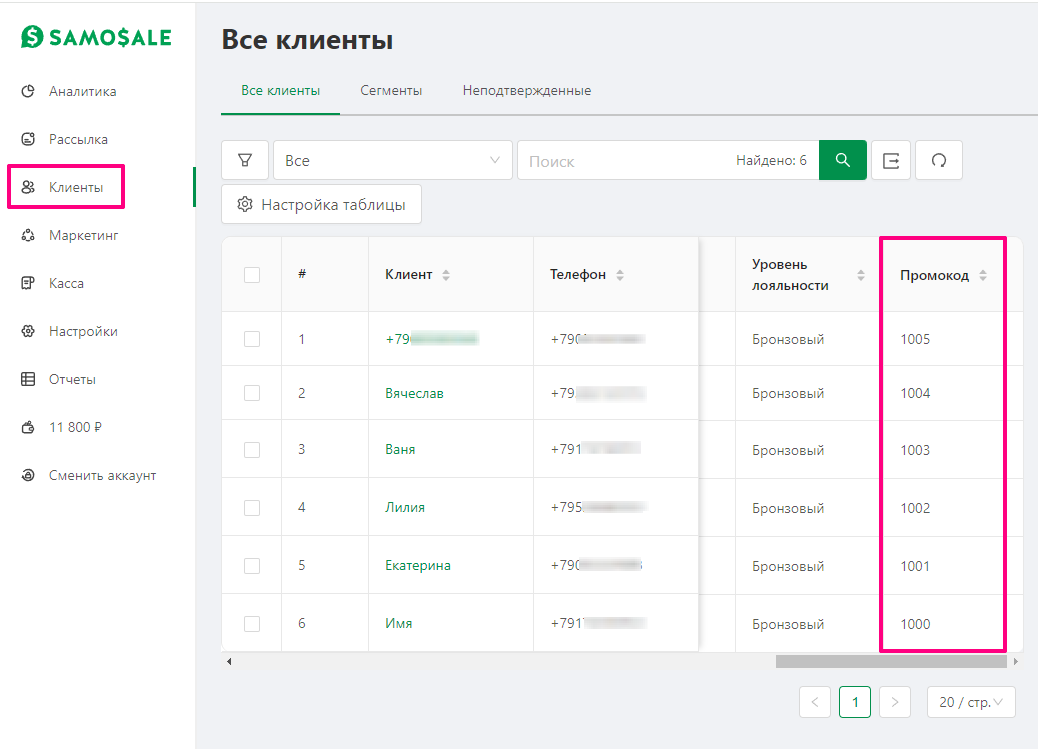Click the Сменить аккаунт icon
The height and width of the screenshot is (749, 1038).
point(28,475)
